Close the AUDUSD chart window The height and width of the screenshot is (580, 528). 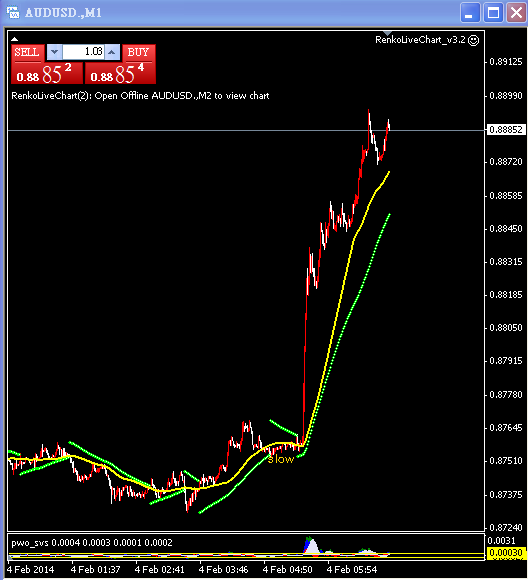pyautogui.click(x=517, y=13)
